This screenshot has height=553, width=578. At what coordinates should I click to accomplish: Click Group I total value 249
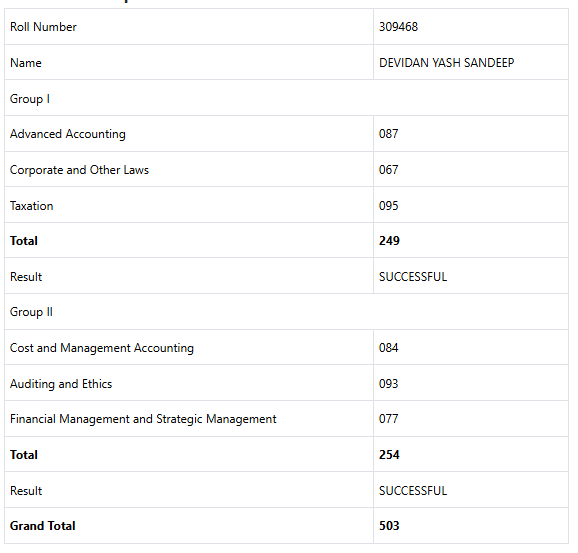[x=389, y=241]
